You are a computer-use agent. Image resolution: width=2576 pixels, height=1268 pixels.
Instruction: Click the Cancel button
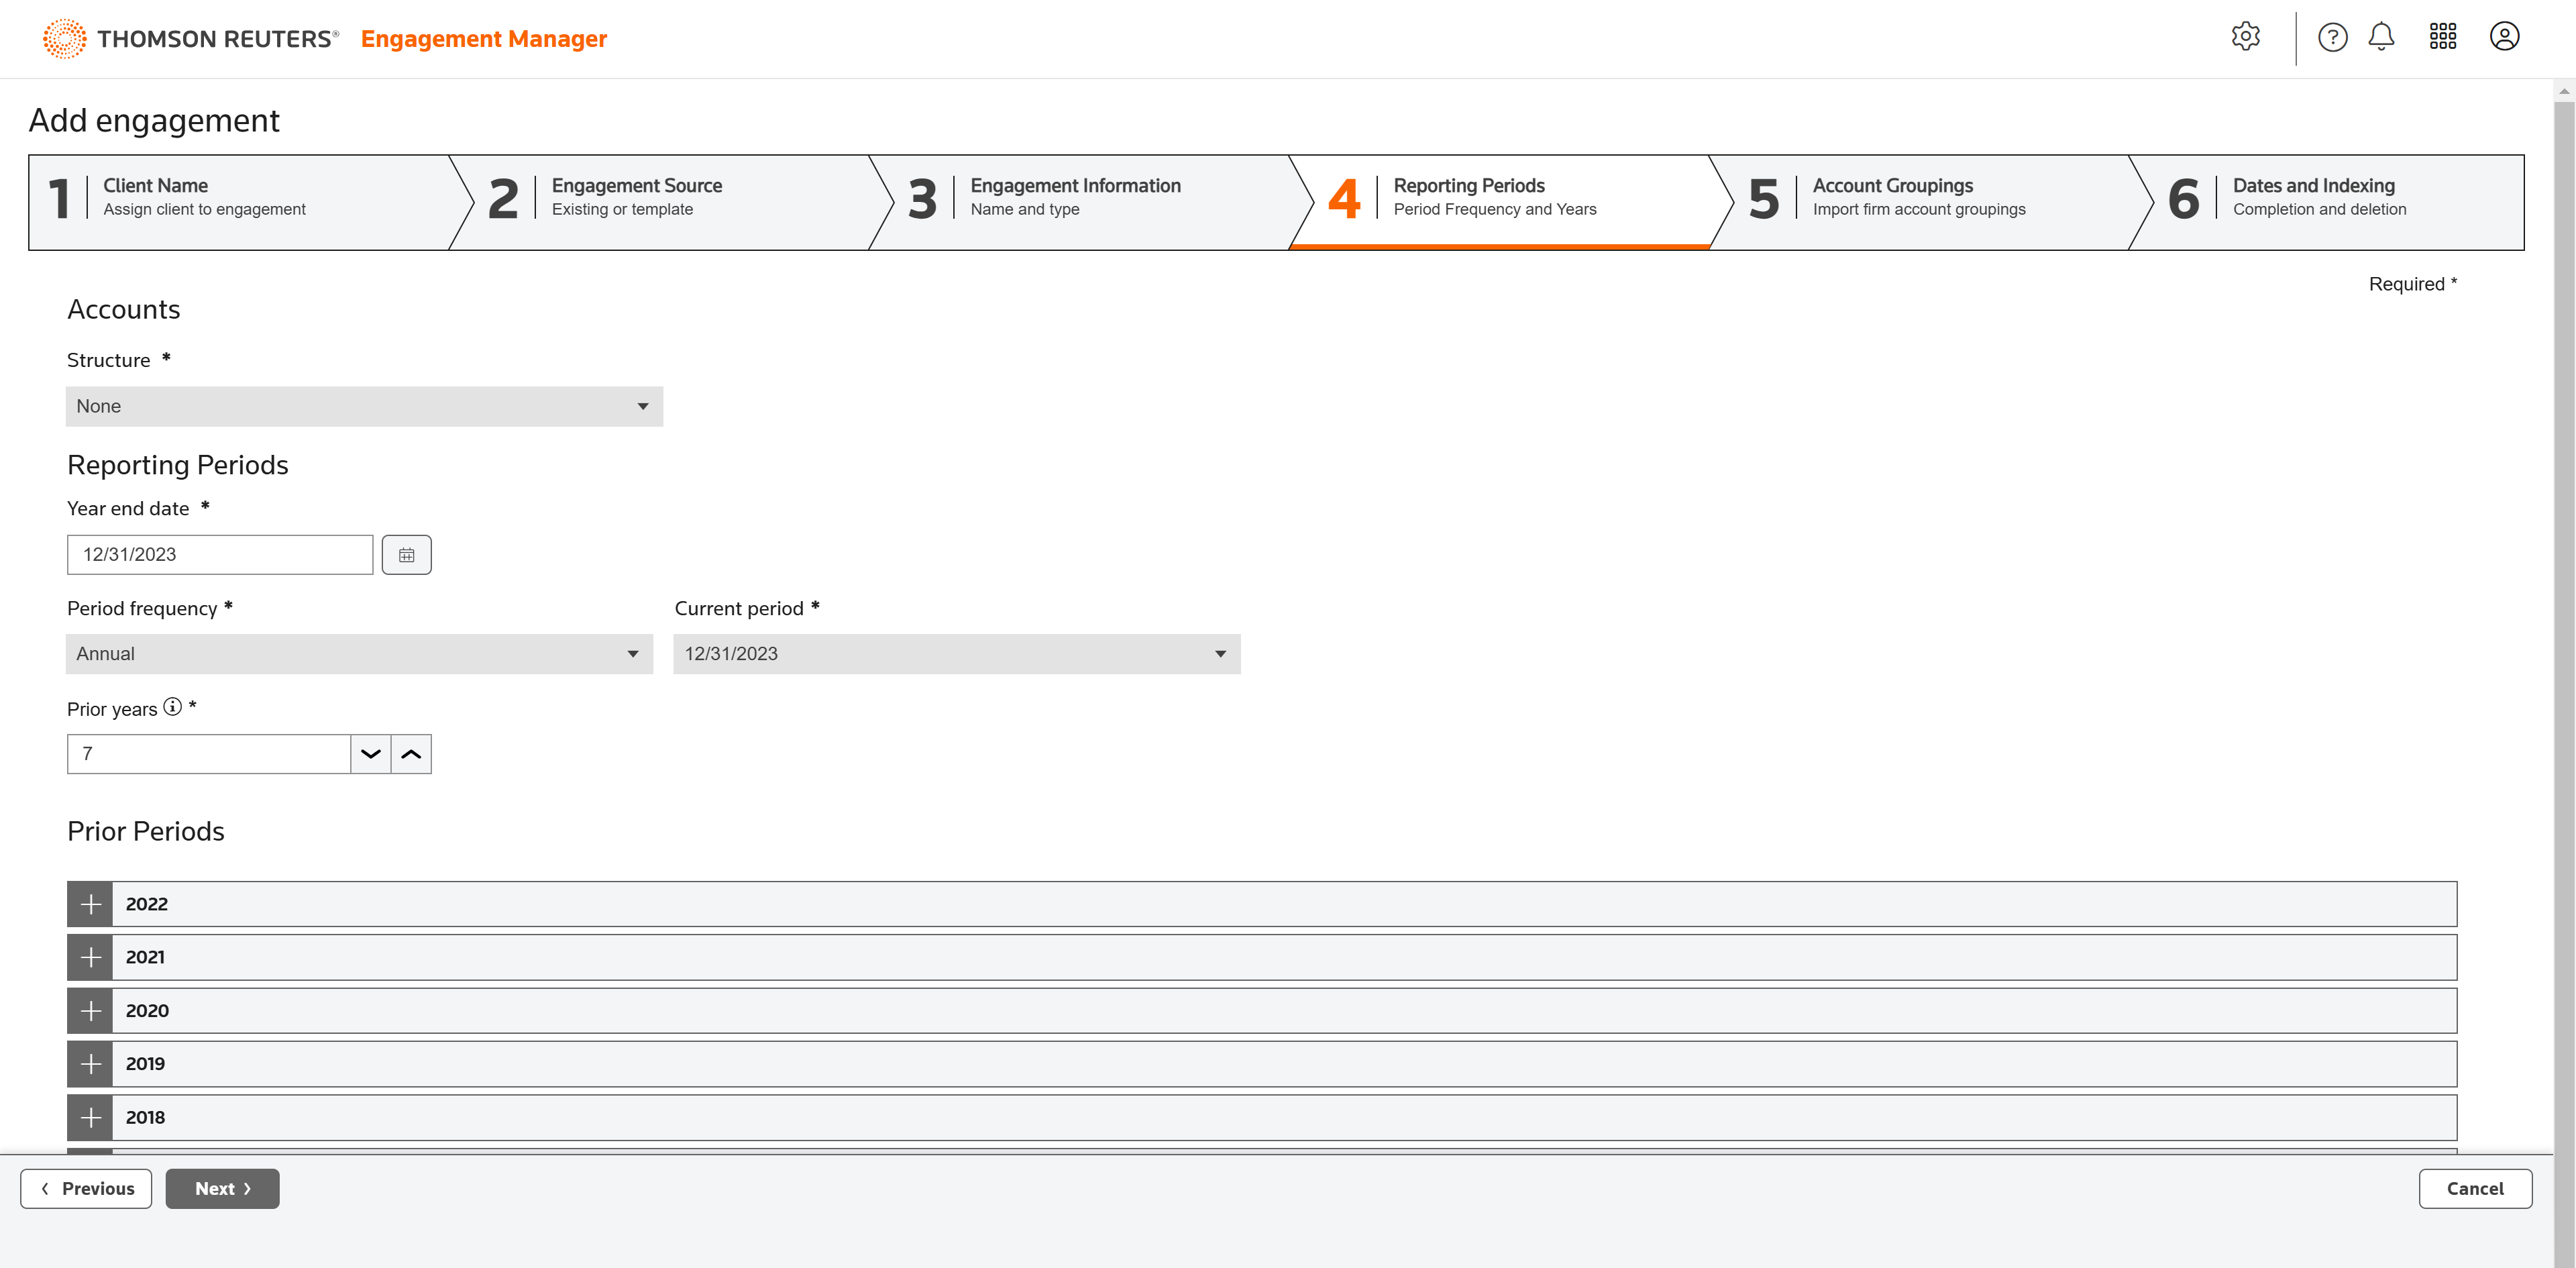click(x=2474, y=1188)
